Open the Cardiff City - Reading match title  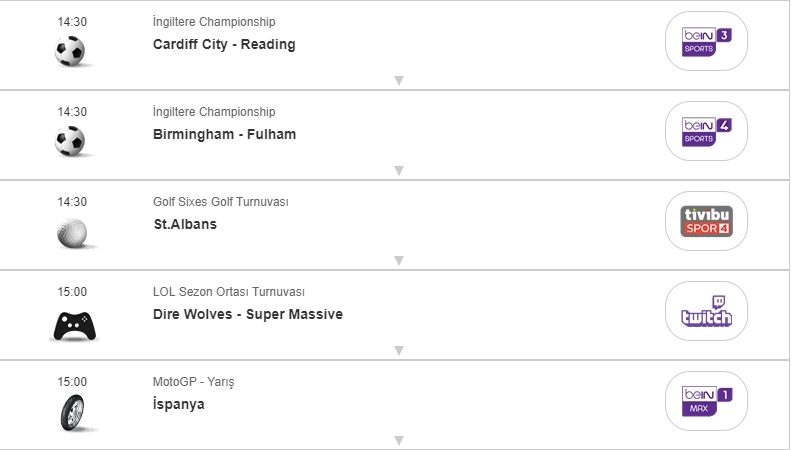(x=224, y=44)
